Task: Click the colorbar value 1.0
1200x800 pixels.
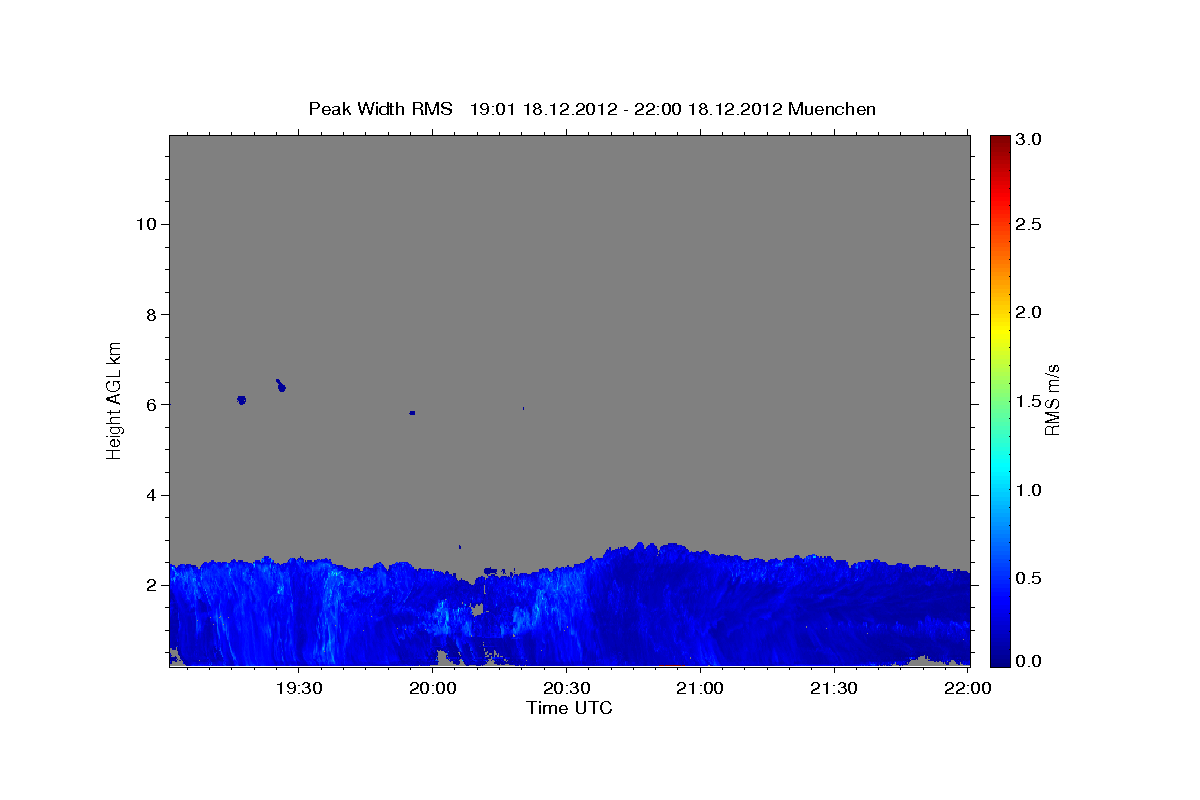Action: [x=1028, y=490]
